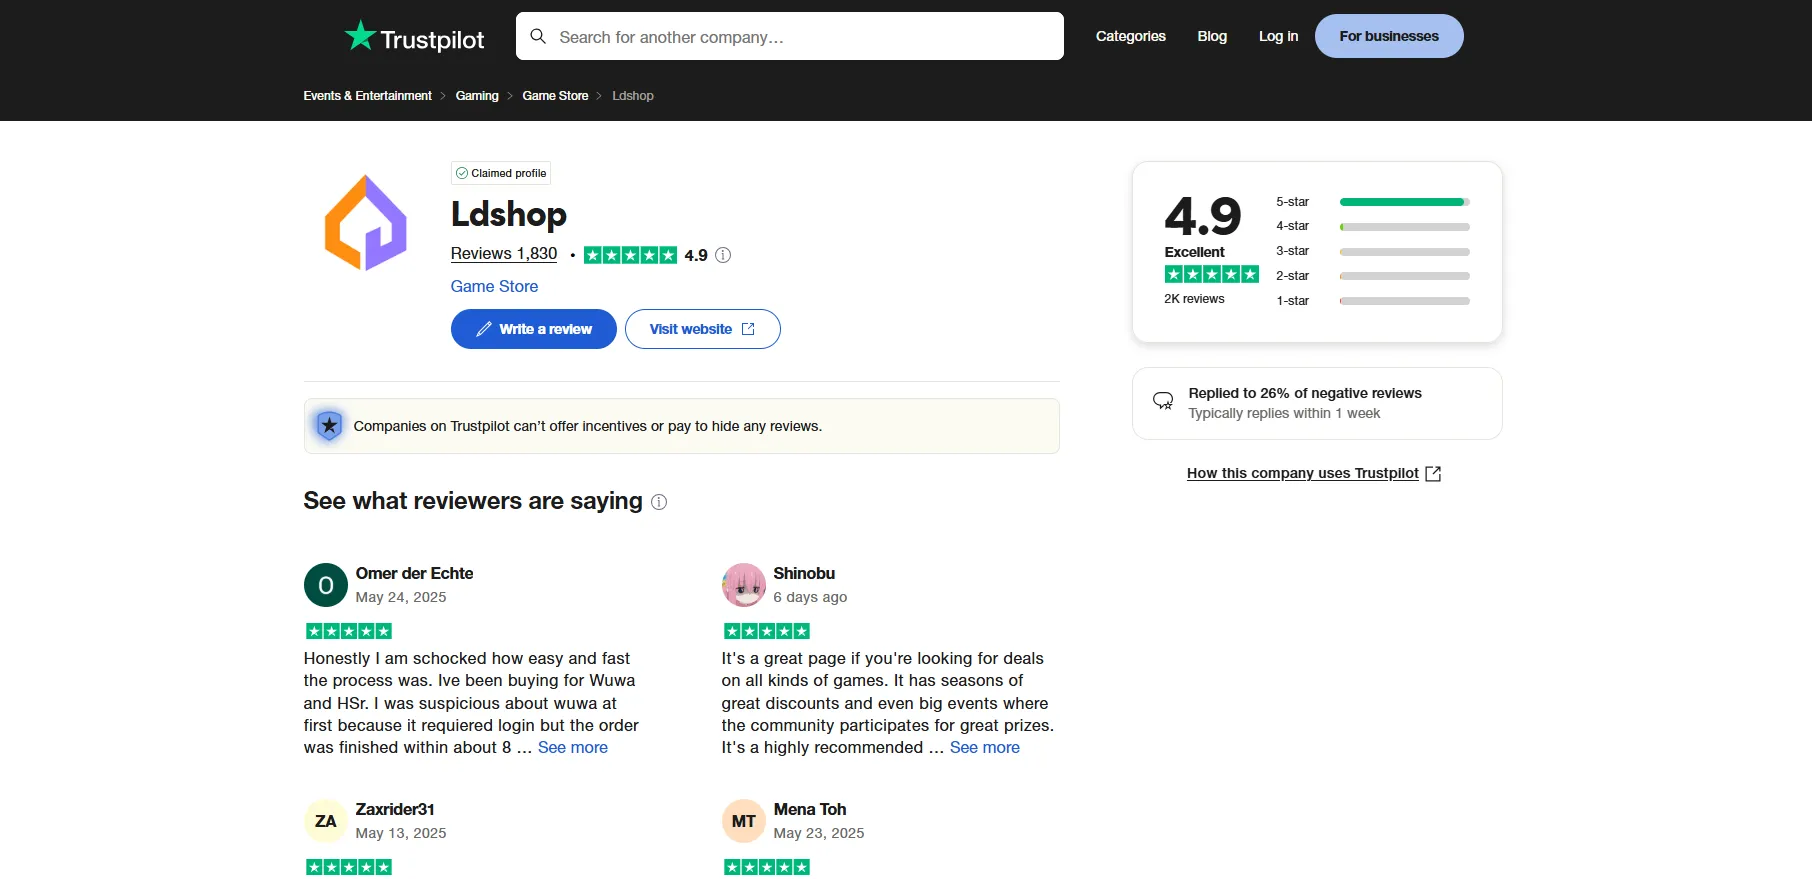Expand Shinobu's review with See more
This screenshot has width=1812, height=879.
[984, 748]
